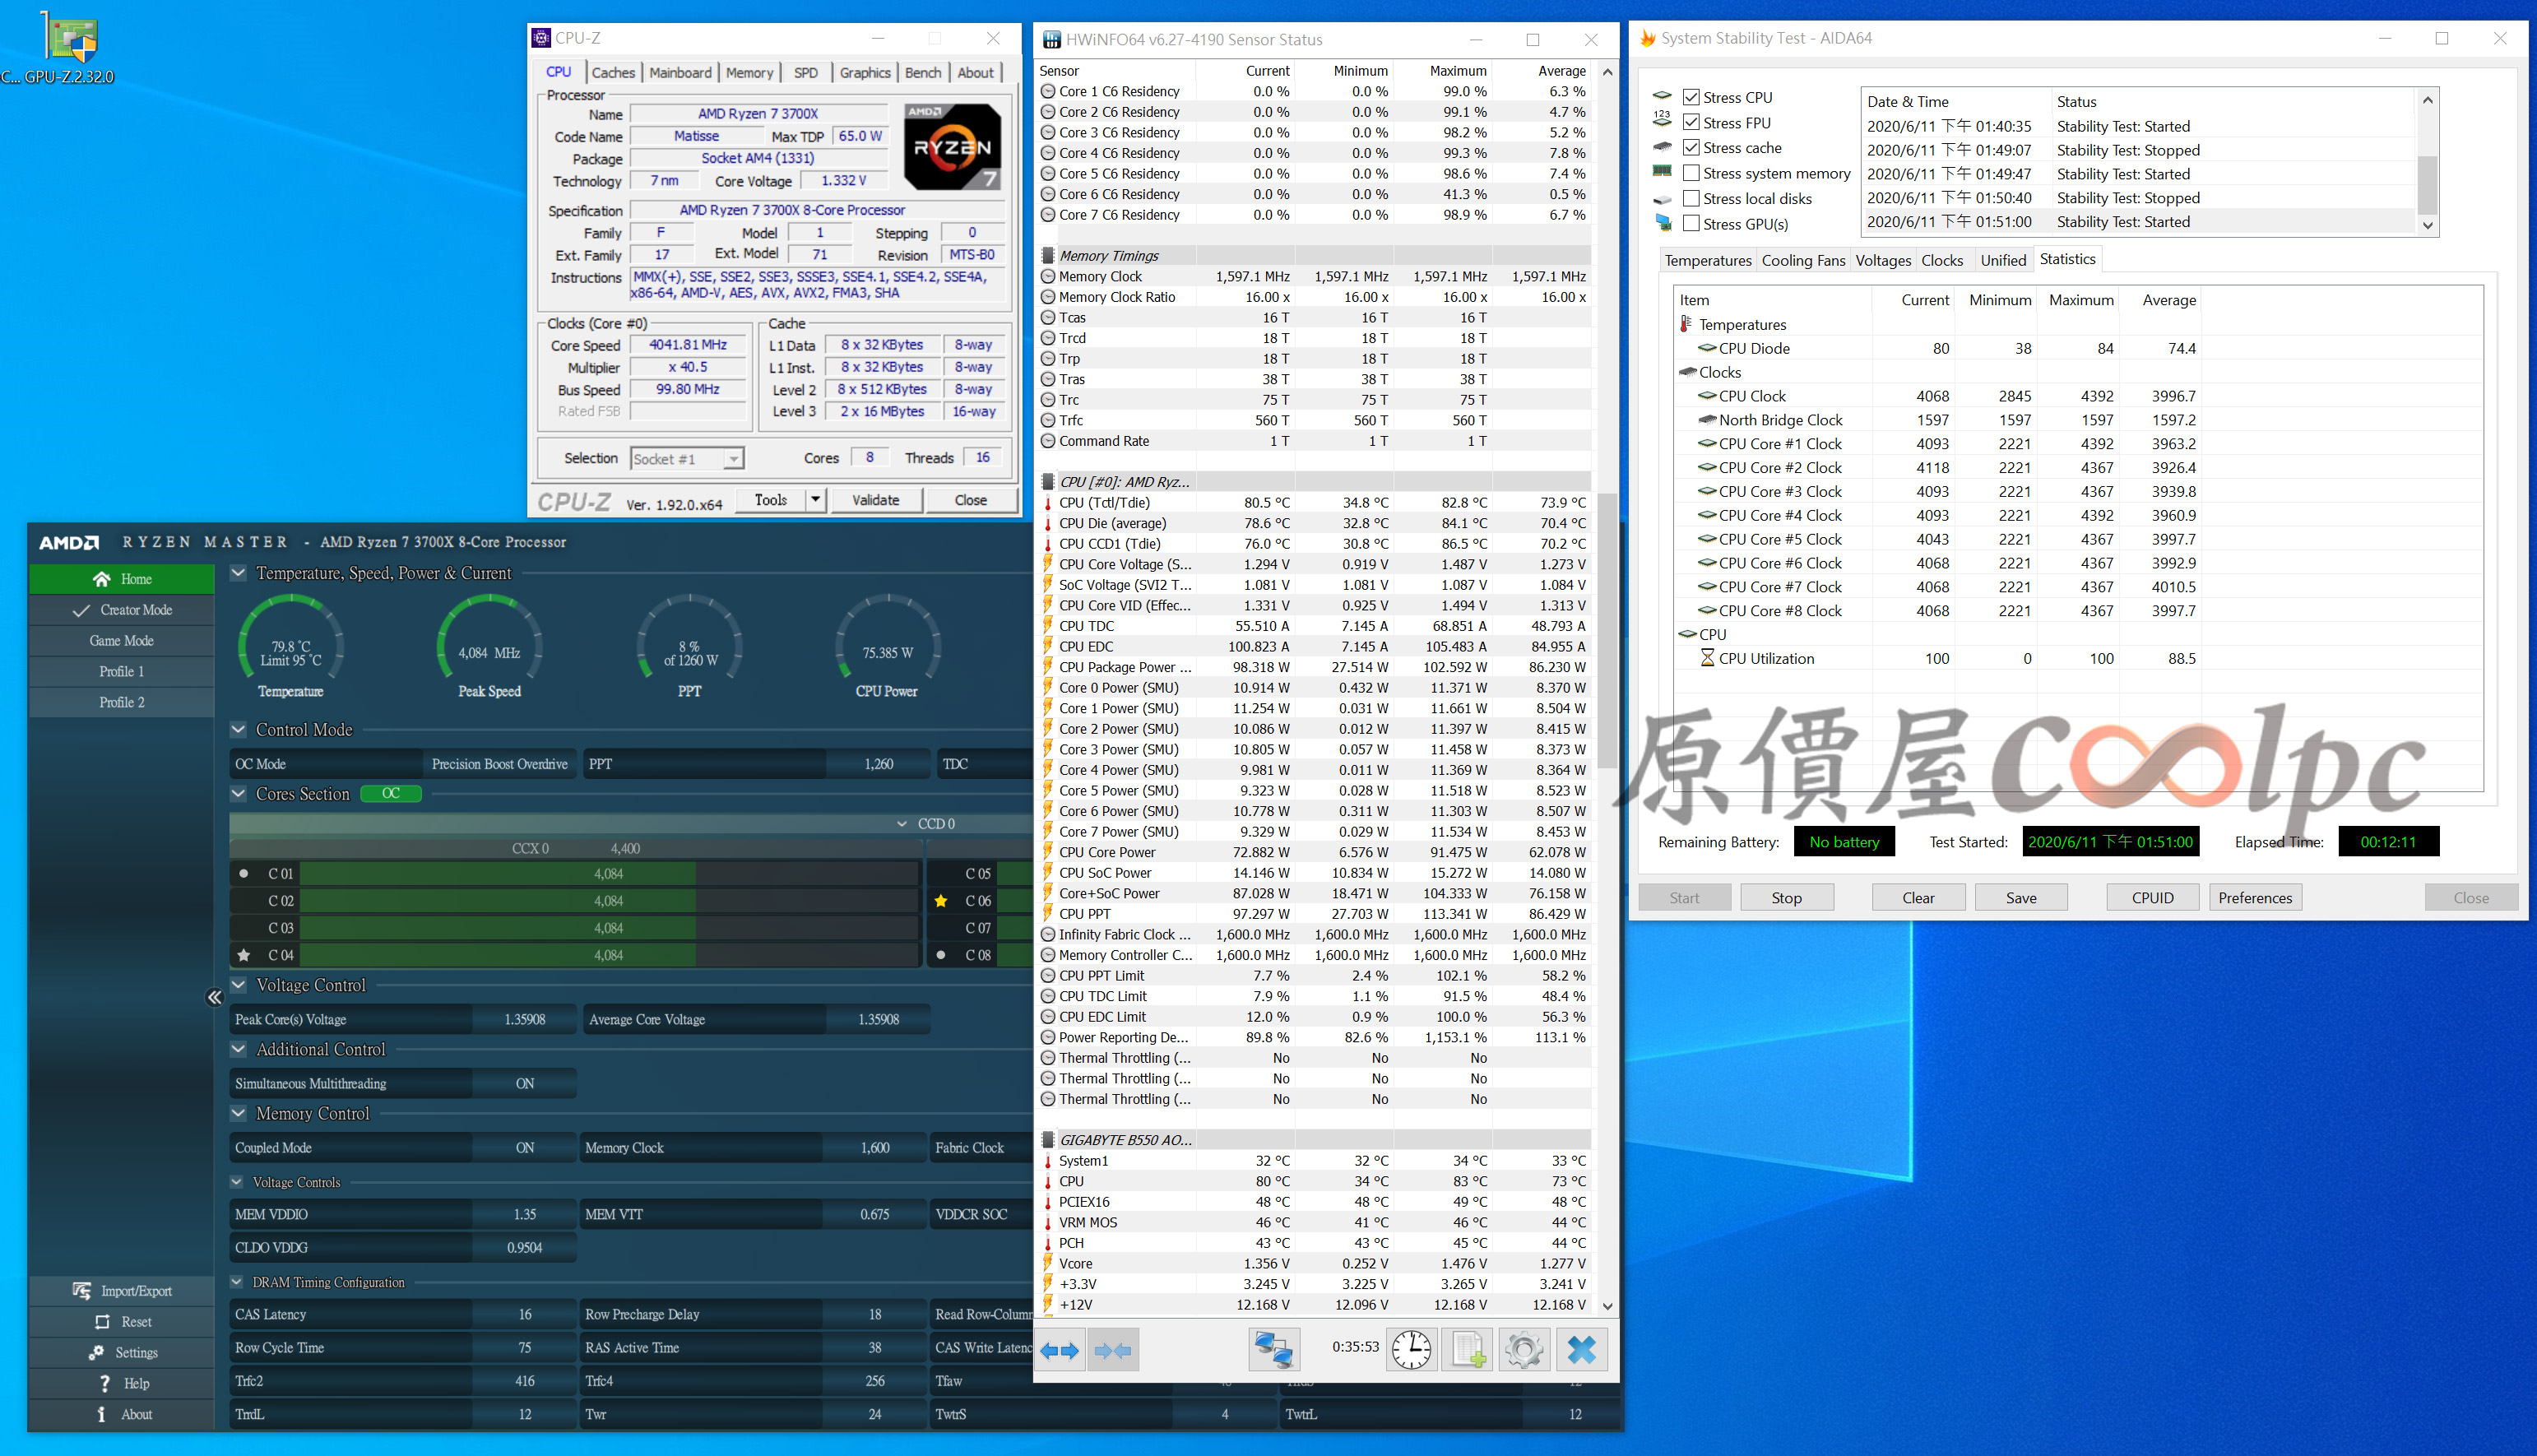Switch to the Mainboard tab in CPU-Z
The image size is (2537, 1456).
pos(680,72)
